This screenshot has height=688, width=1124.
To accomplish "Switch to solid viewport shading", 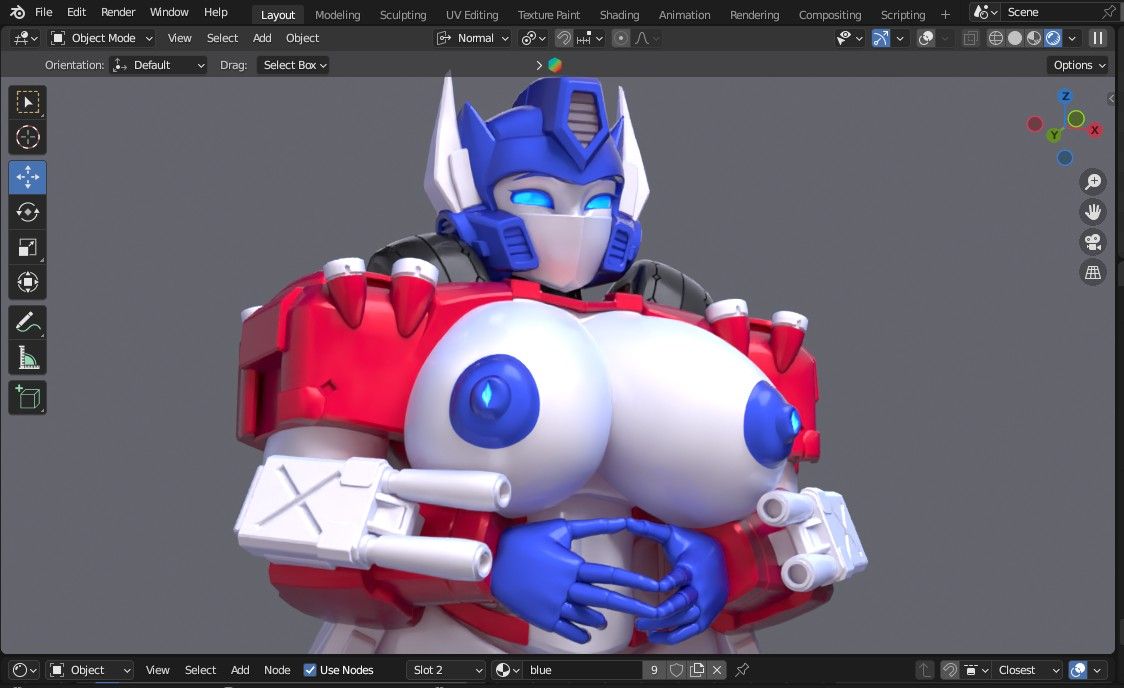I will [1014, 38].
